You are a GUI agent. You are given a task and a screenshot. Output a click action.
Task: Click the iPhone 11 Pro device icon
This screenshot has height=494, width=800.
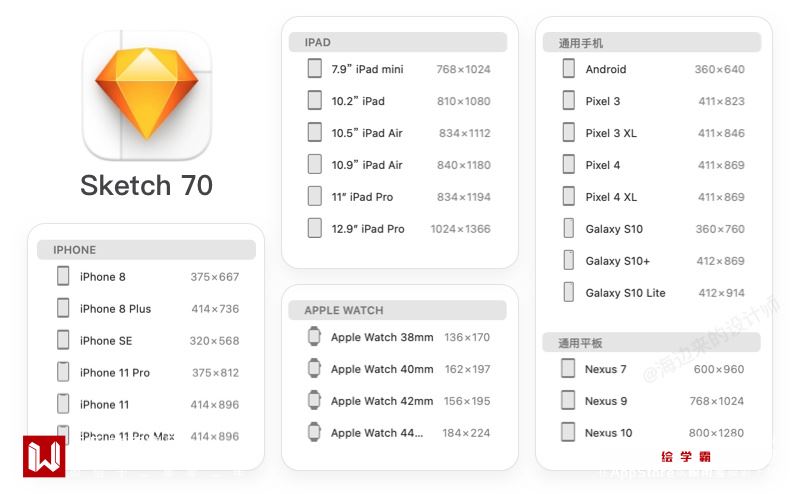(x=63, y=372)
